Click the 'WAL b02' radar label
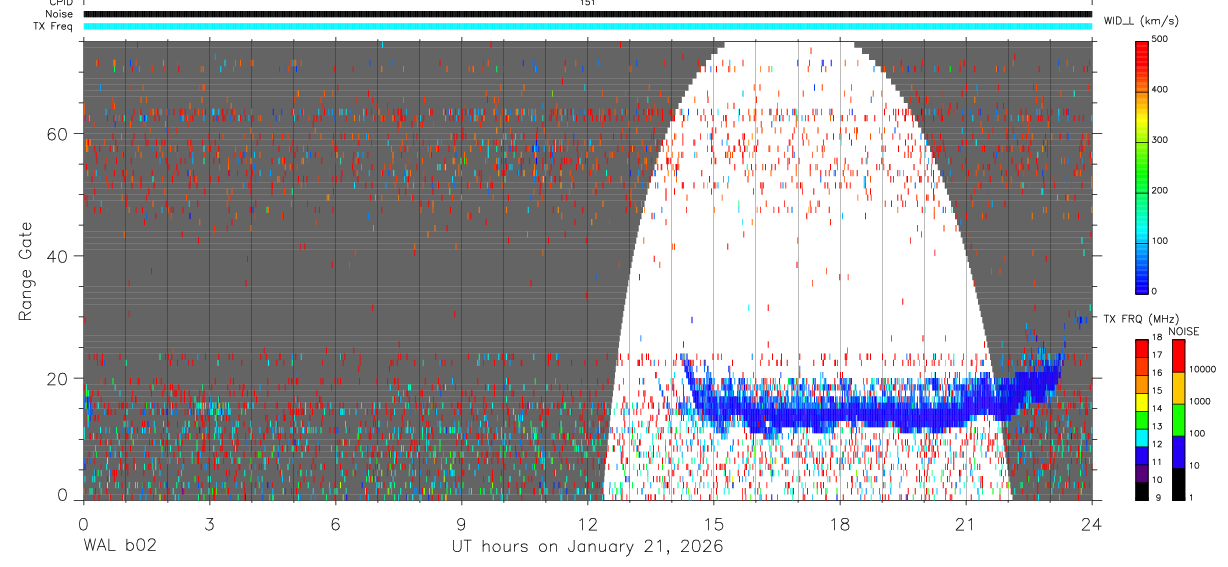 pos(119,547)
